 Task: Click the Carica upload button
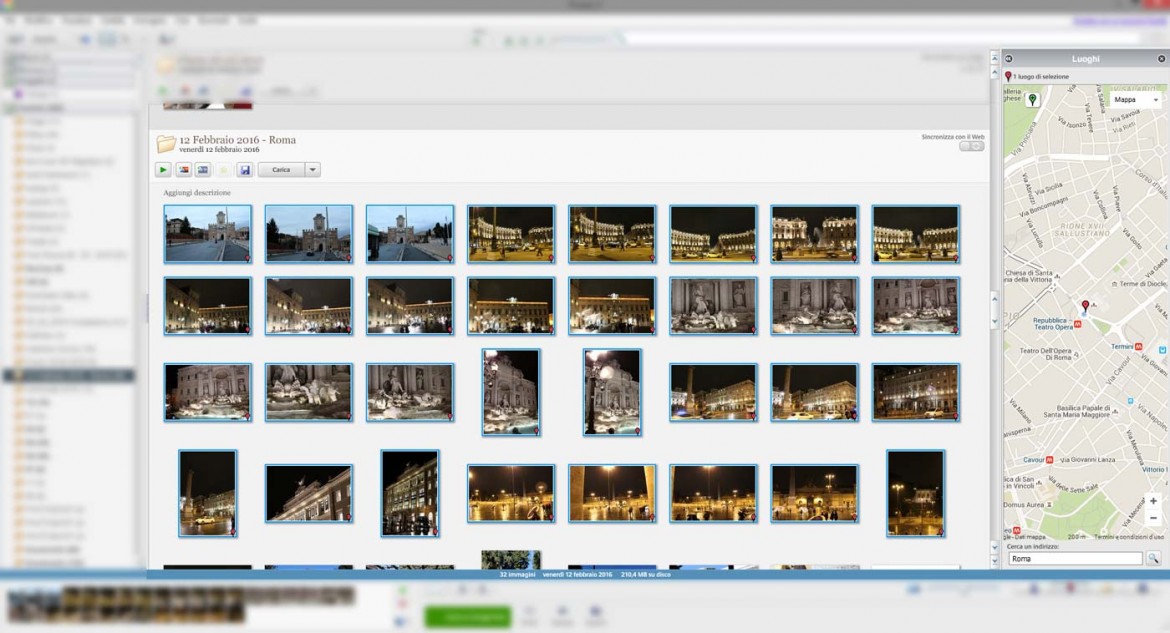(281, 170)
